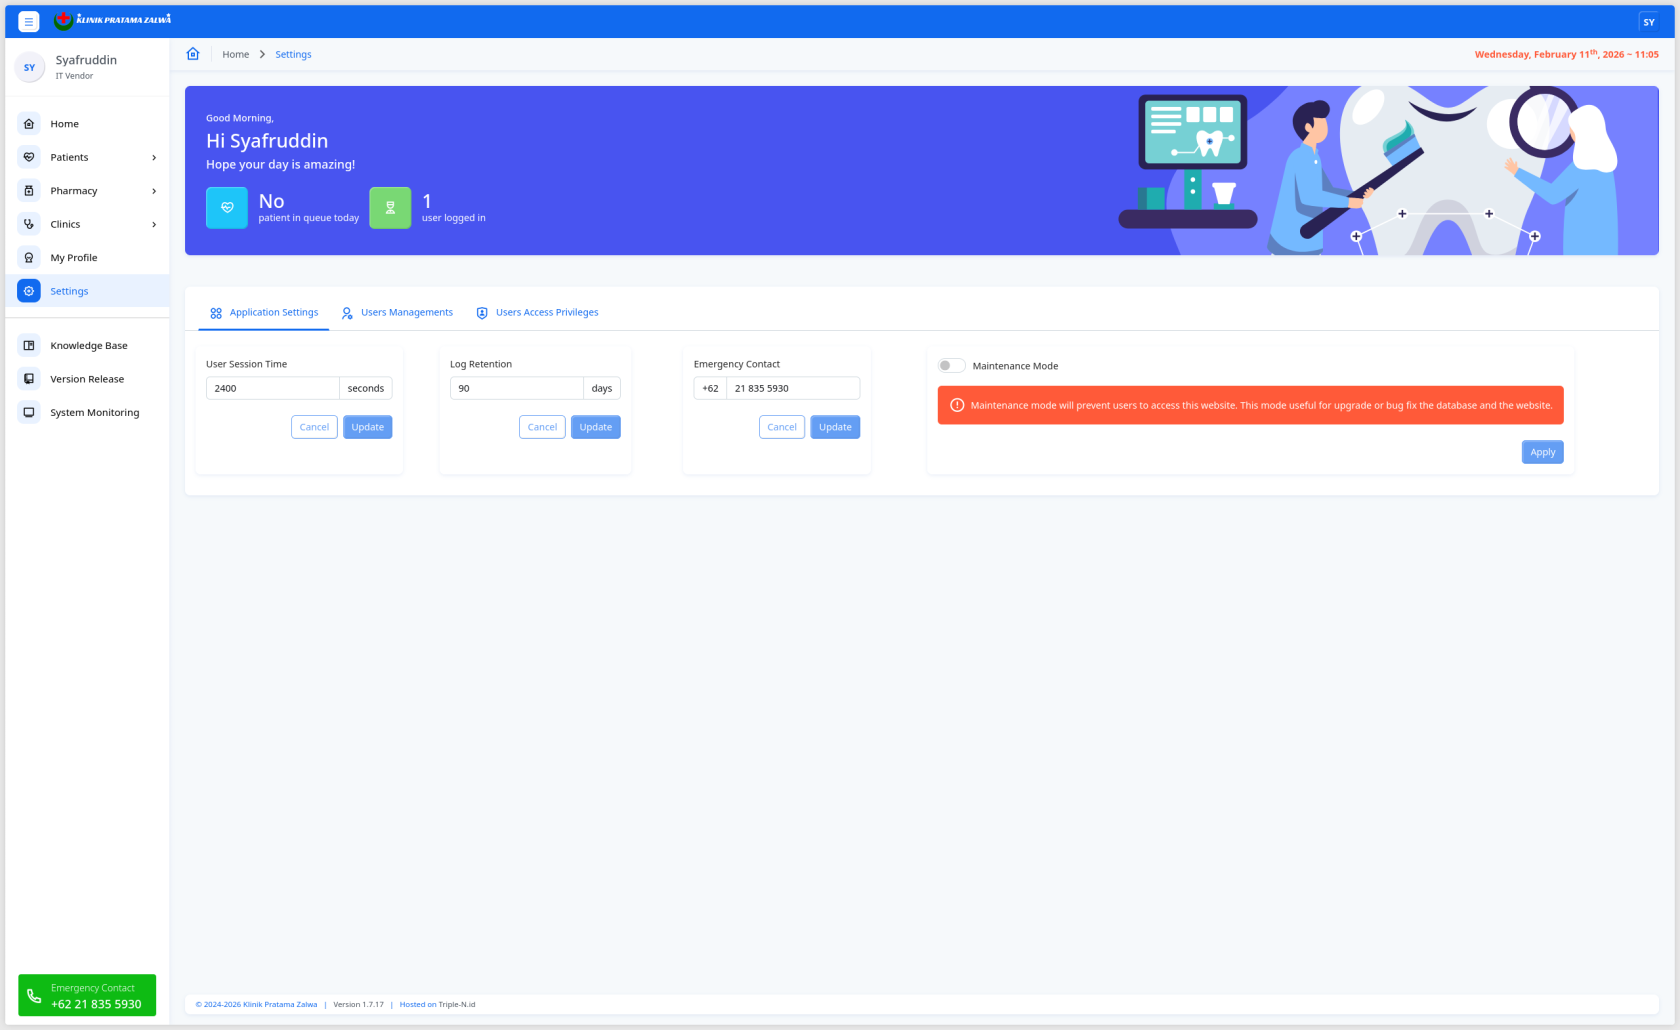Click the green Emergency Contact phone button
The height and width of the screenshot is (1030, 1680).
click(x=86, y=995)
